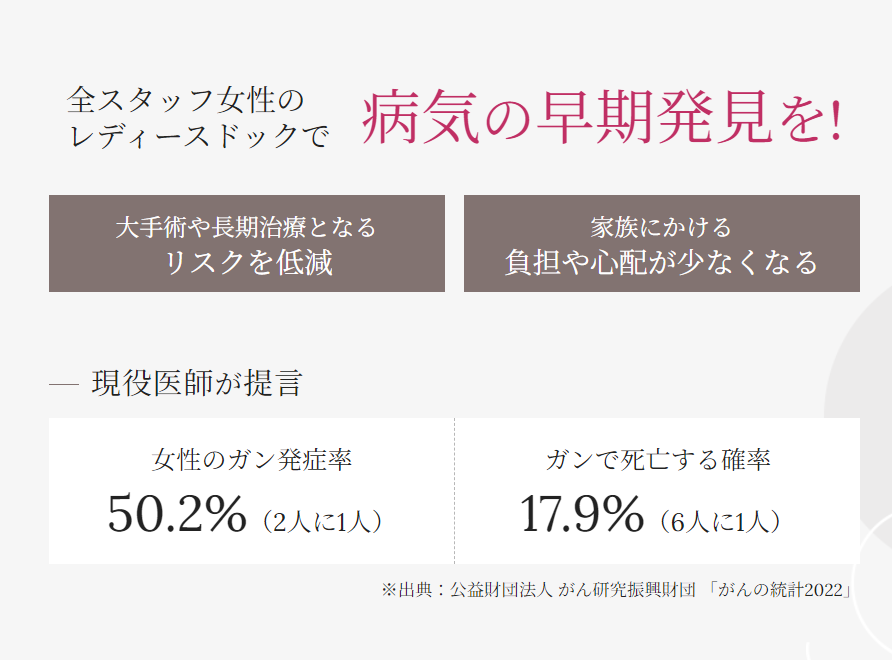The height and width of the screenshot is (660, 892).
Task: Click the ※出典 source citation text
Action: [x=617, y=589]
